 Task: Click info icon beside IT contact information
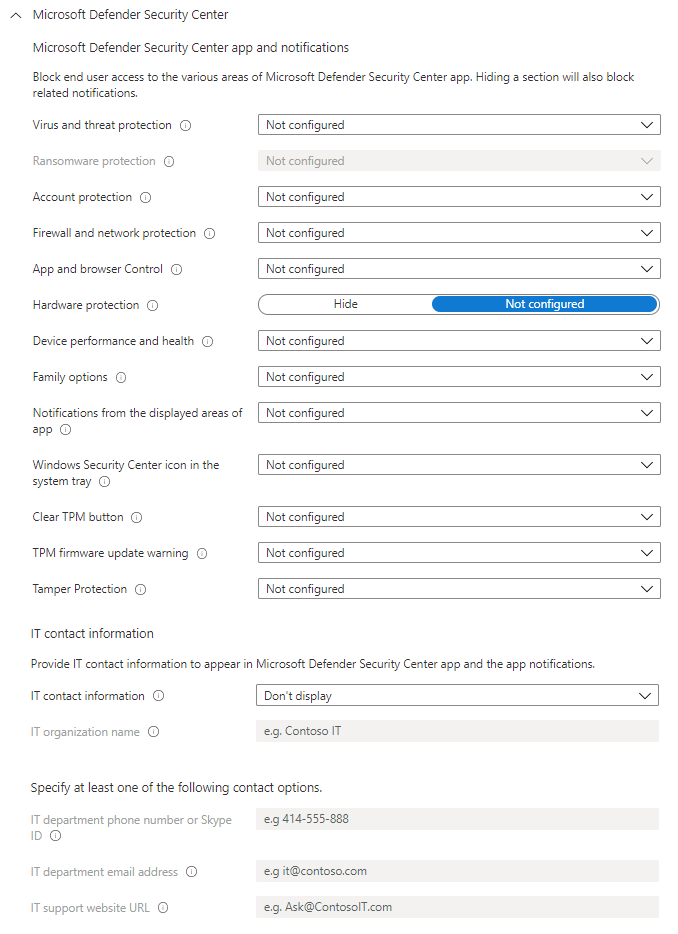tap(159, 697)
